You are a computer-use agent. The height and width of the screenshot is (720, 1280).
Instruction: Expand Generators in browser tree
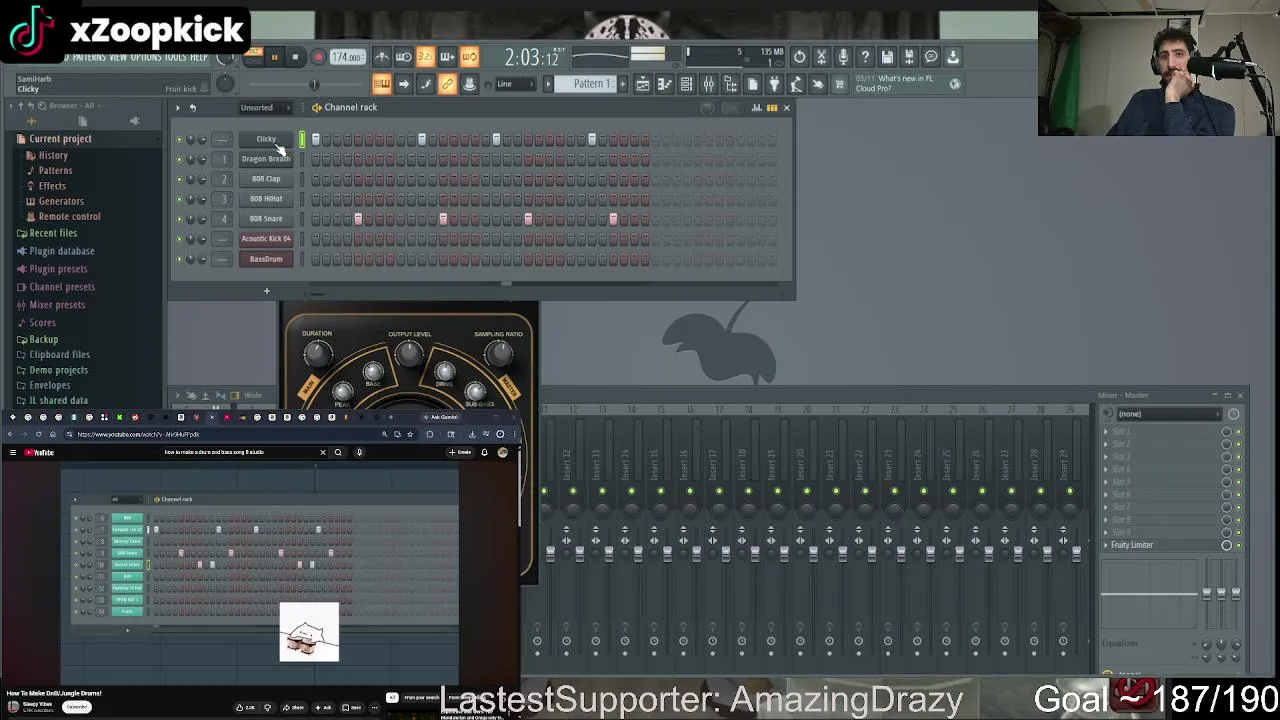click(61, 201)
